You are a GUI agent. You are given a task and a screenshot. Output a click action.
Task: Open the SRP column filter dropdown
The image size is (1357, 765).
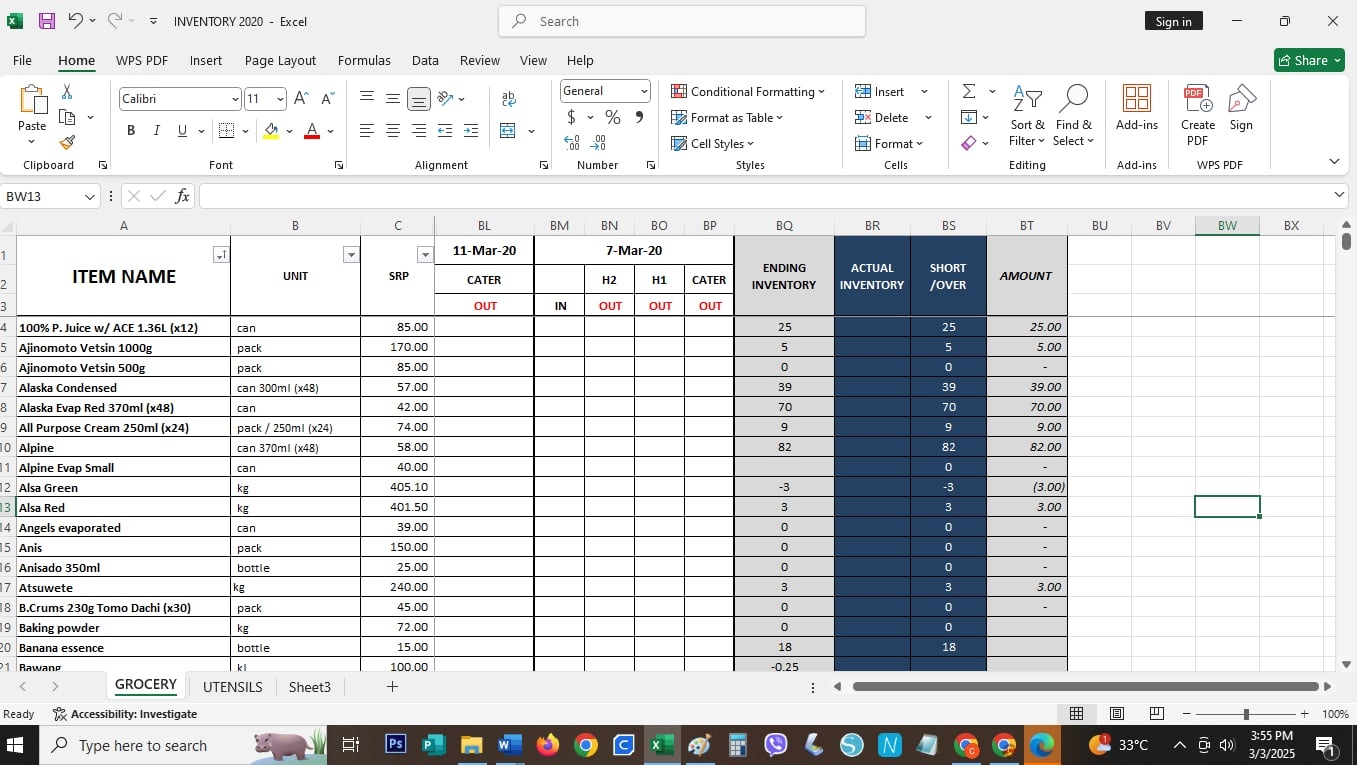(424, 255)
